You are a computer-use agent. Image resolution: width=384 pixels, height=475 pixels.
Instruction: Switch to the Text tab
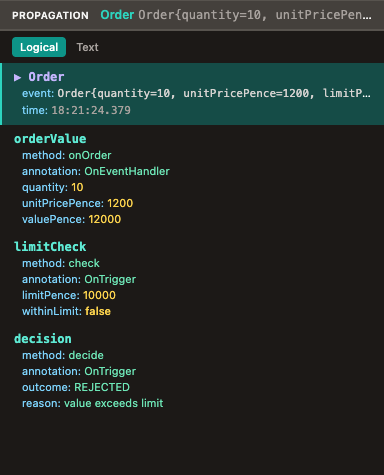pos(87,47)
